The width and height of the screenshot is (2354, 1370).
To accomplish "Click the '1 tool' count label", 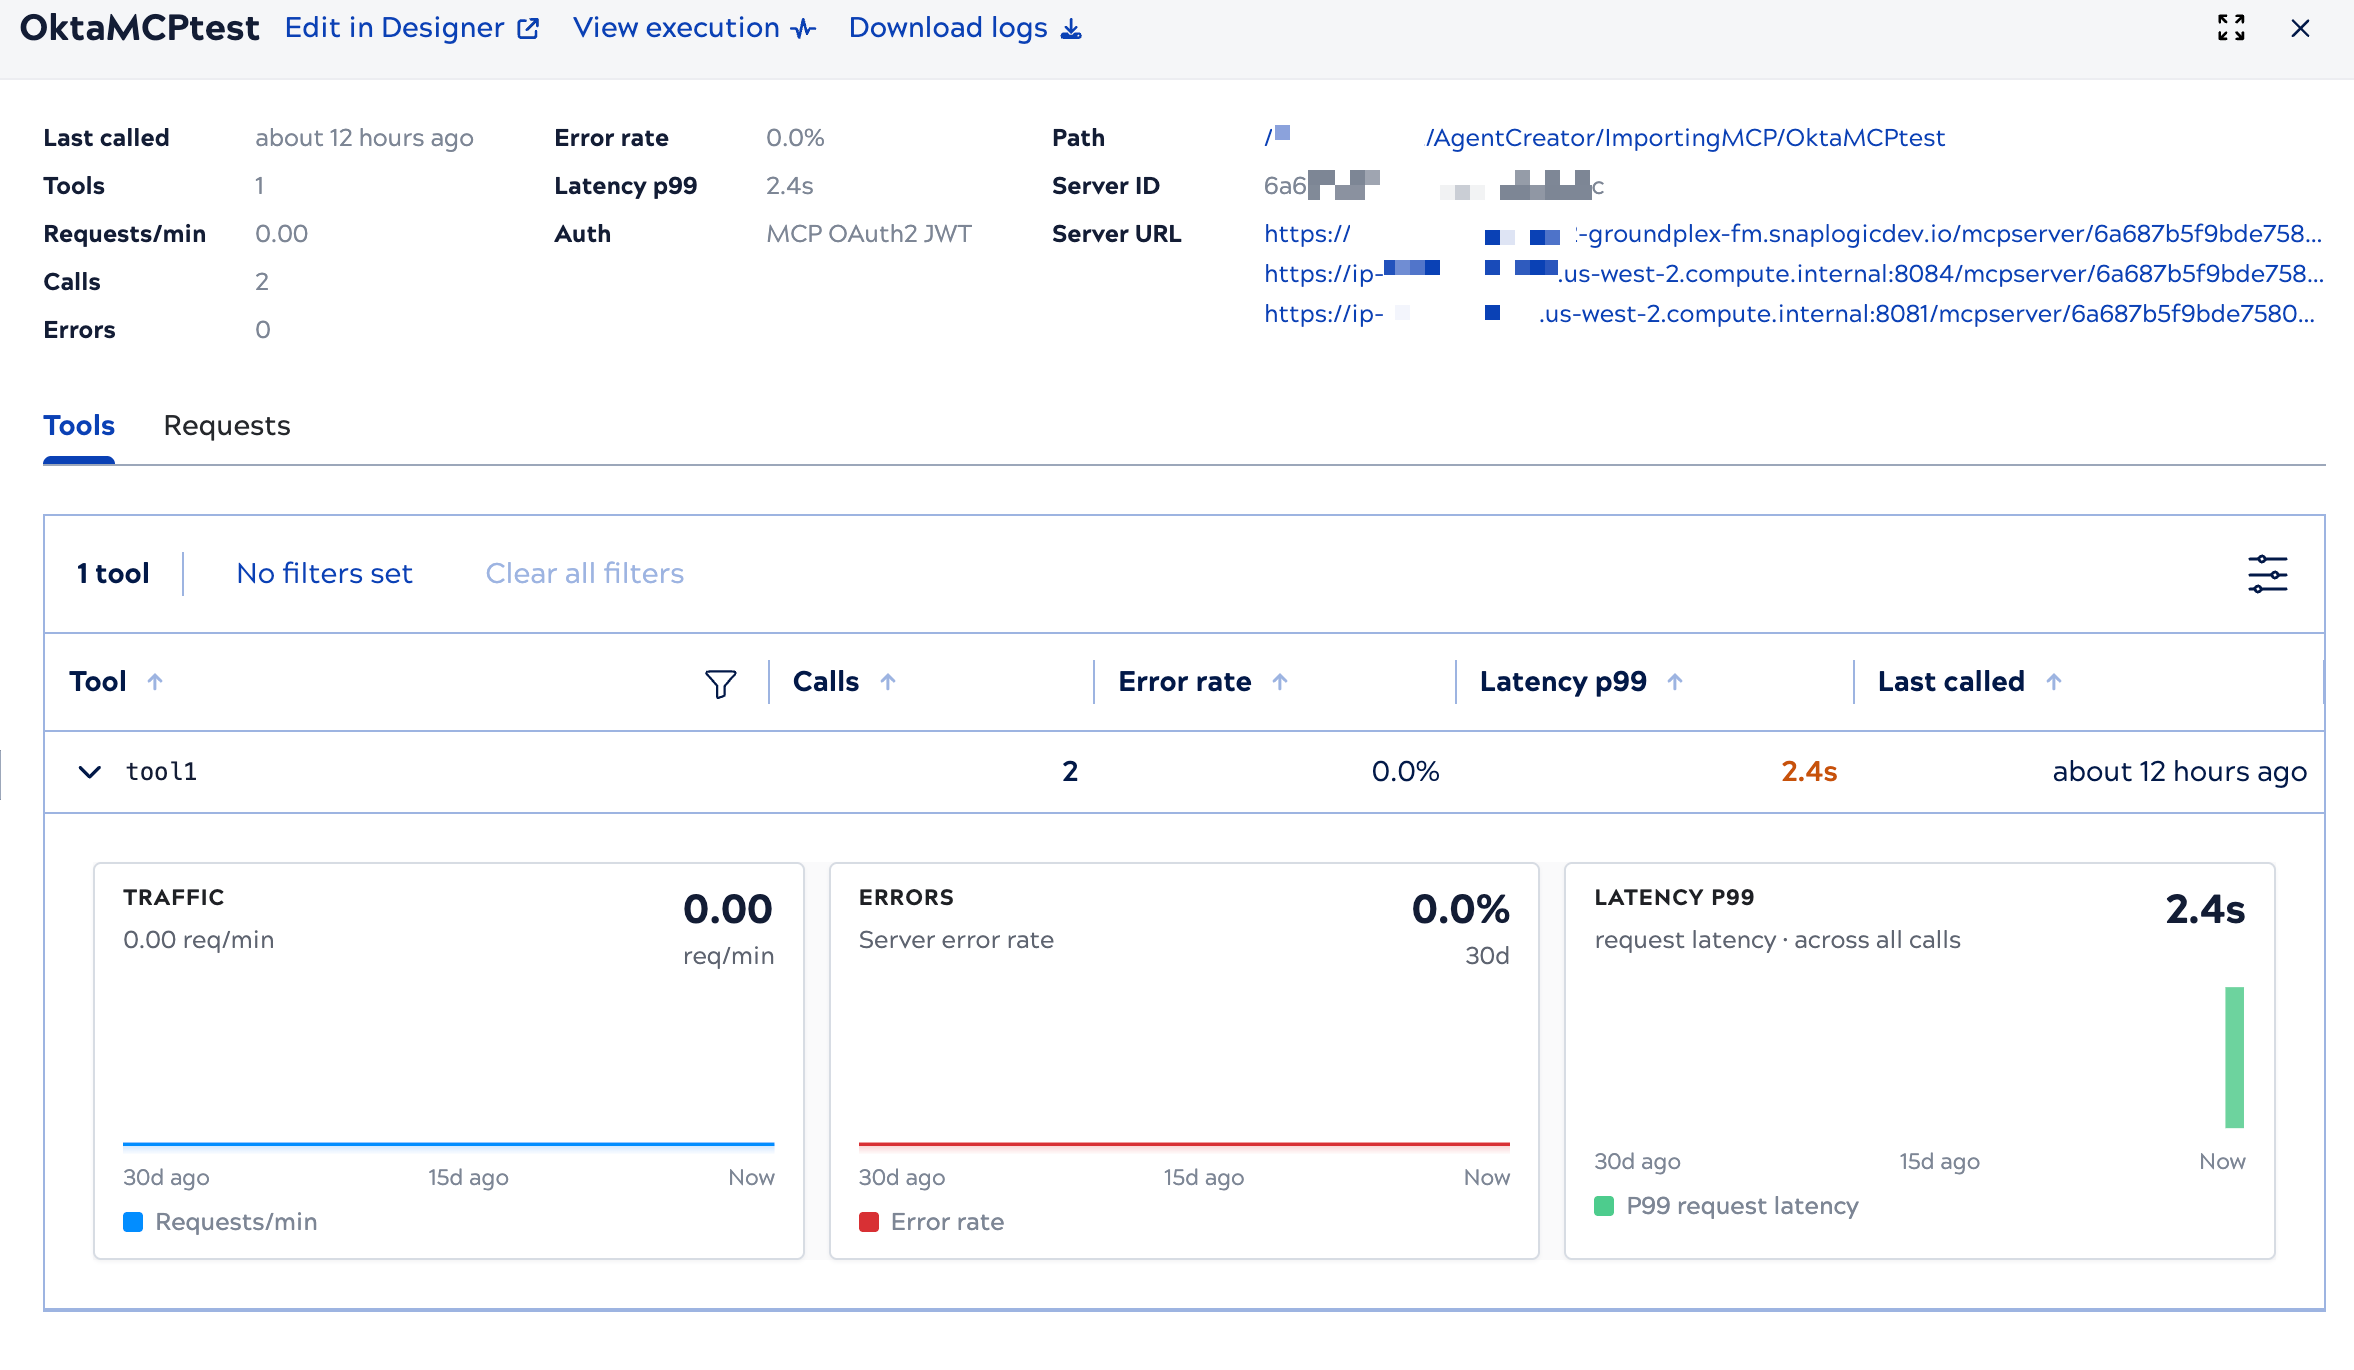I will [x=113, y=574].
